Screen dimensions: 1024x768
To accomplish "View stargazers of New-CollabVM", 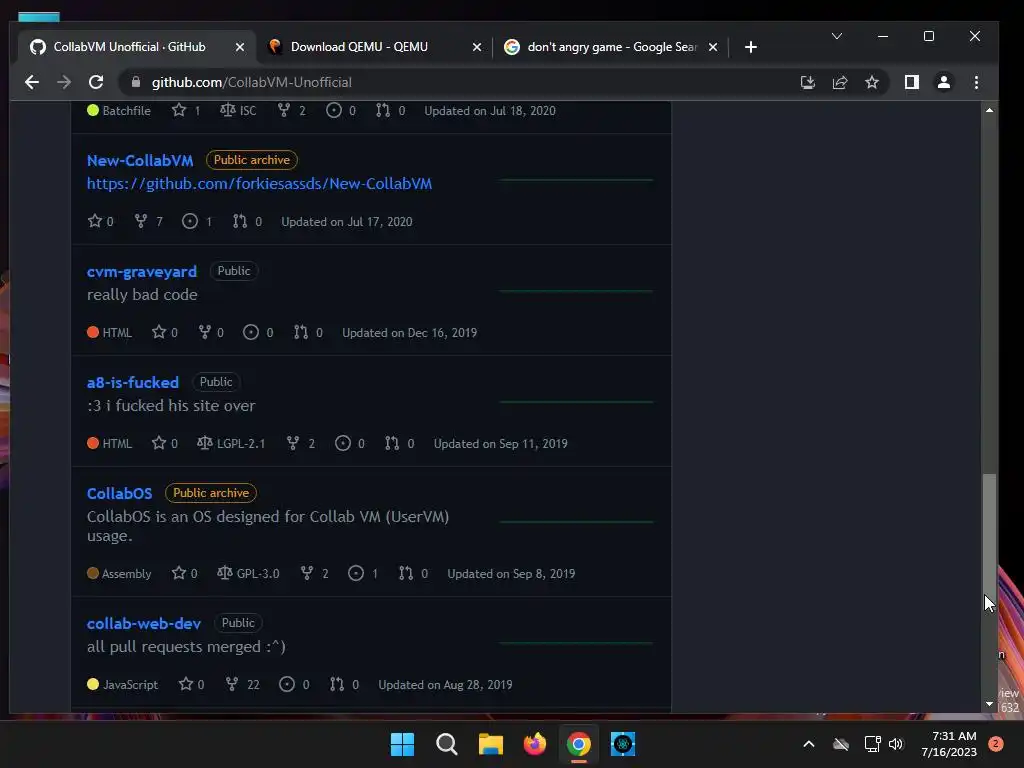I will point(101,221).
